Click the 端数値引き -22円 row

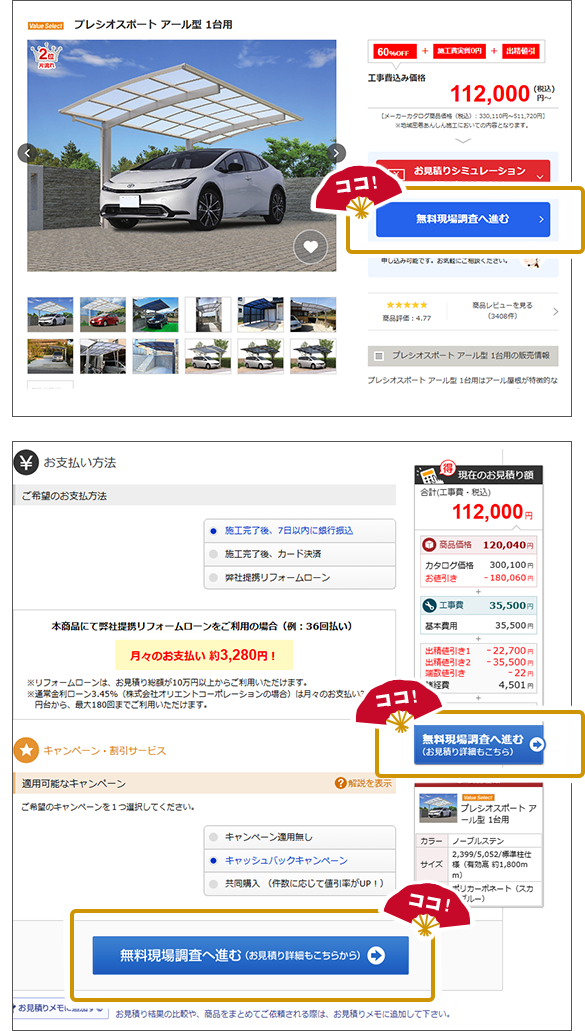tap(479, 673)
